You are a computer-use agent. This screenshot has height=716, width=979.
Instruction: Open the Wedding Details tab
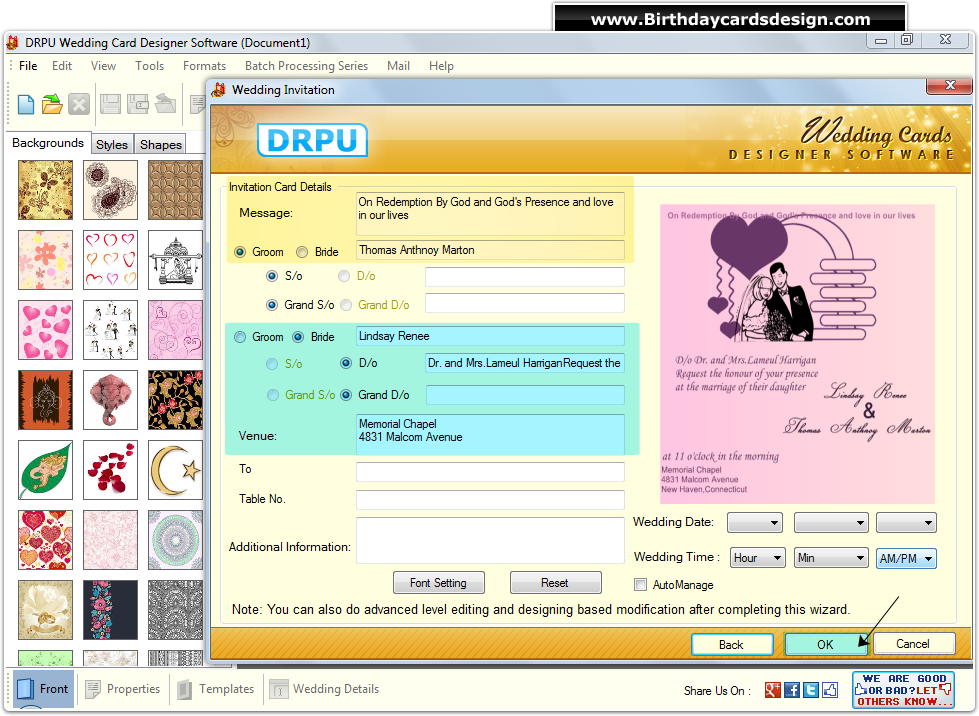click(x=325, y=689)
